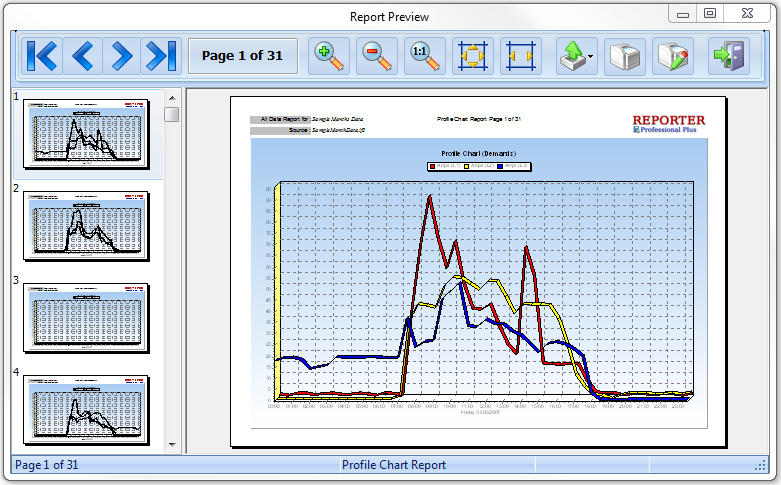Fit whole page in the preview

(473, 56)
